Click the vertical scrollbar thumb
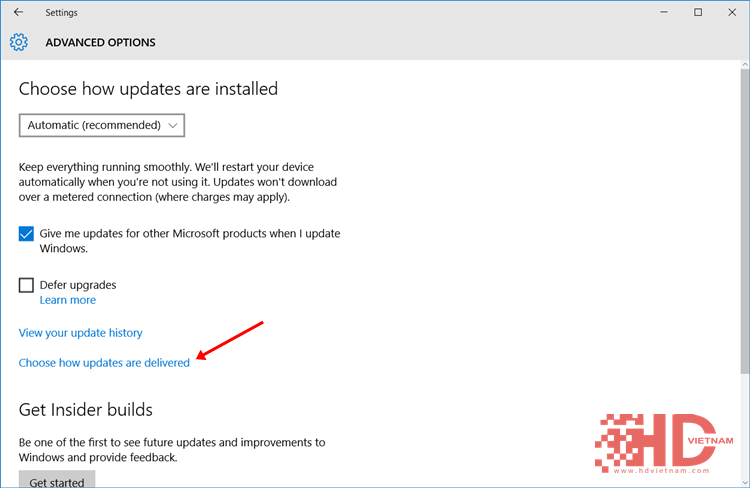The width and height of the screenshot is (750, 488). coord(745,221)
